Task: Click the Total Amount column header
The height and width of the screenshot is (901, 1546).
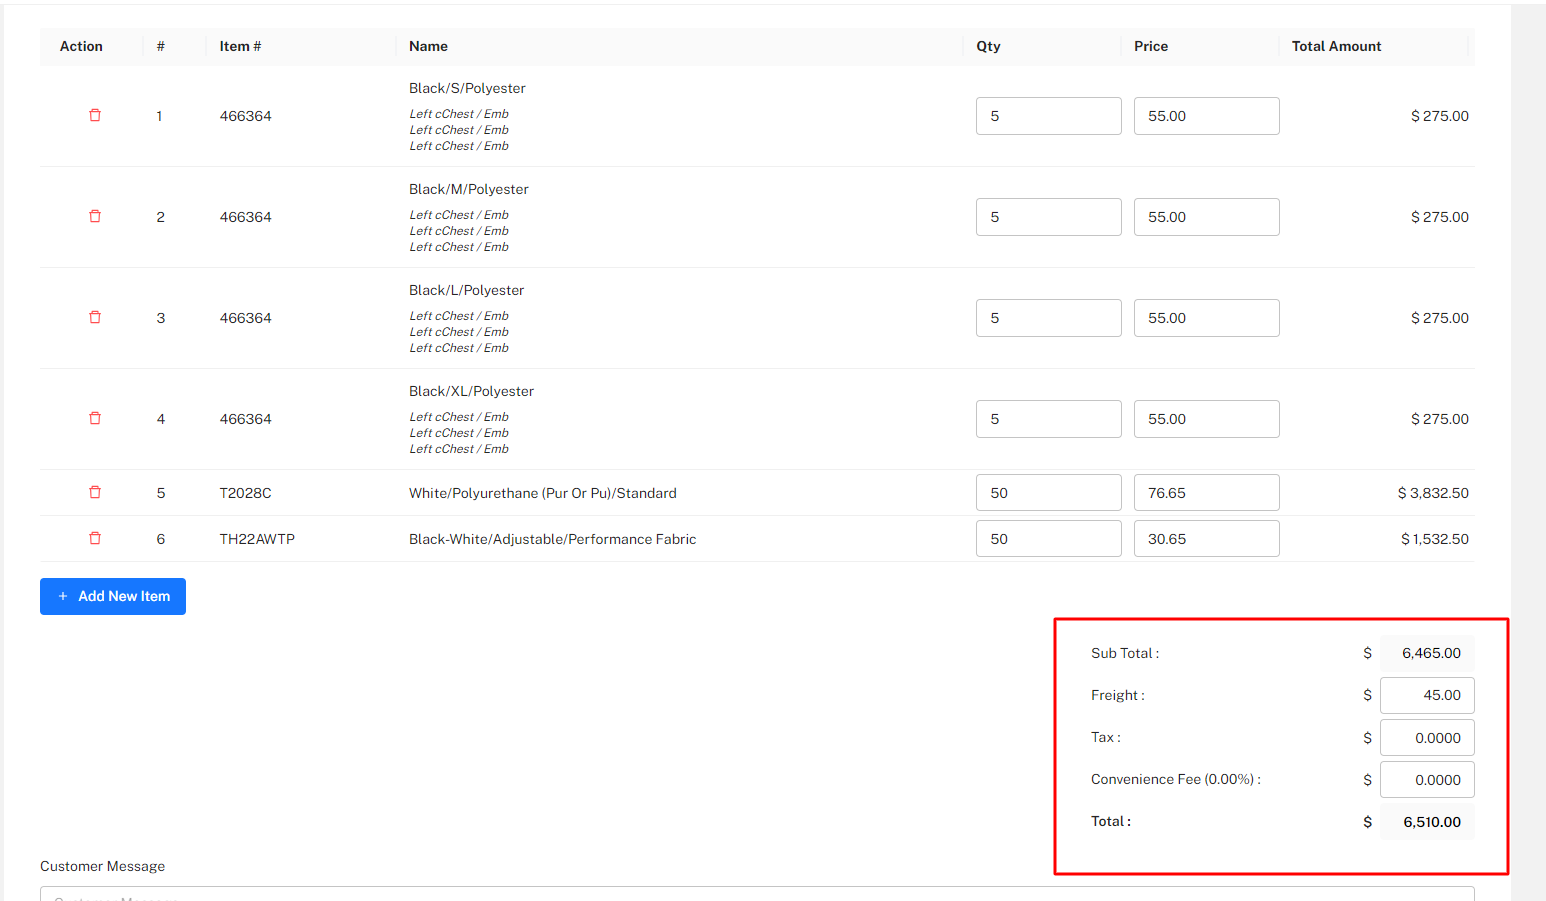Action: [x=1335, y=47]
